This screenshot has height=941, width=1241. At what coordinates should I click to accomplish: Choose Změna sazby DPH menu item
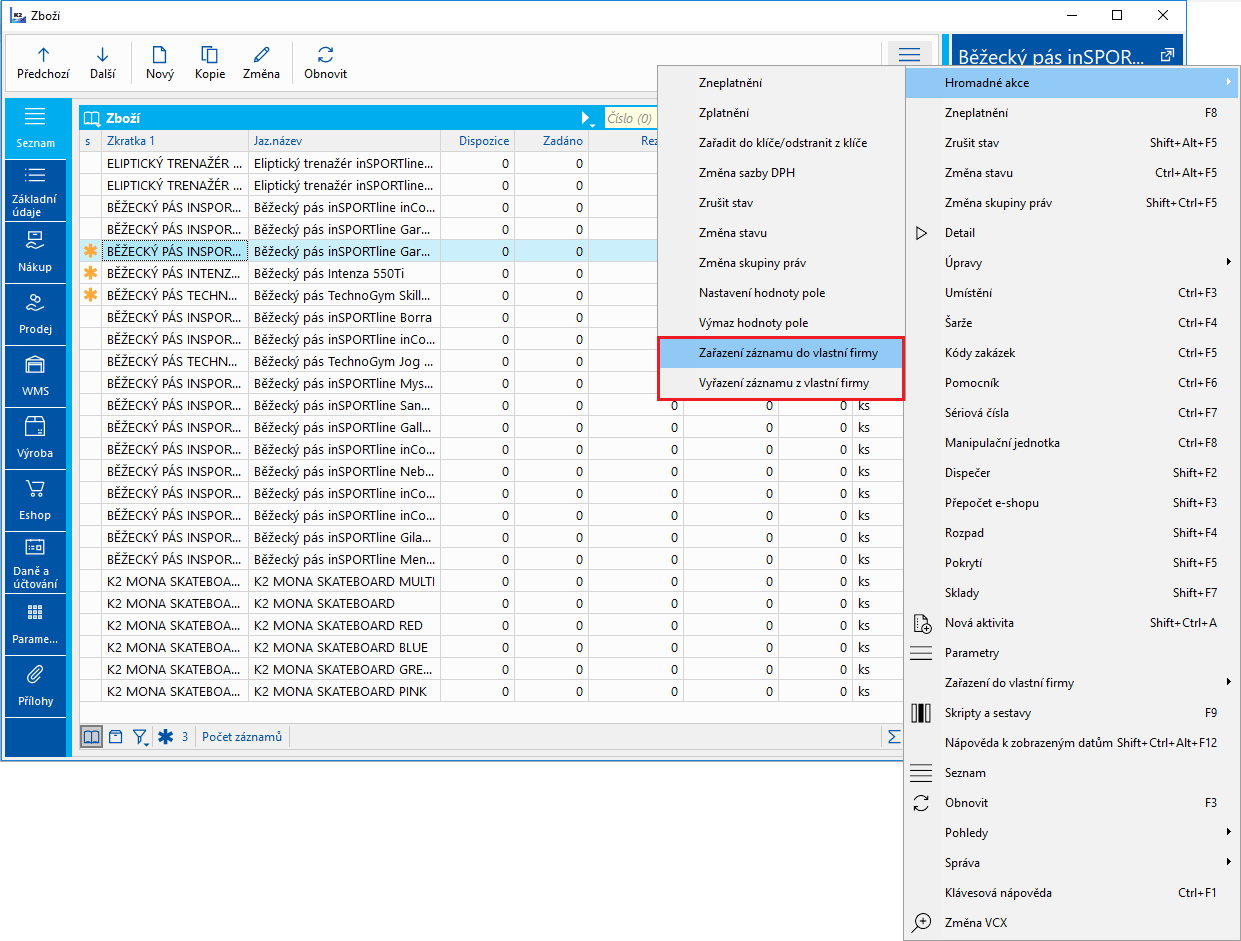tap(746, 173)
